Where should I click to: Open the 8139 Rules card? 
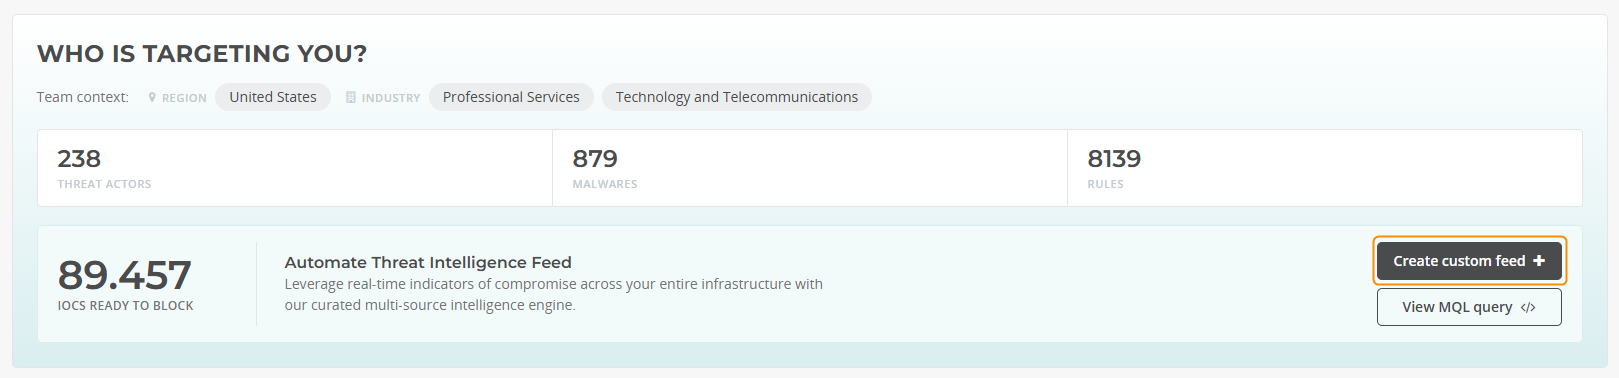[1325, 168]
